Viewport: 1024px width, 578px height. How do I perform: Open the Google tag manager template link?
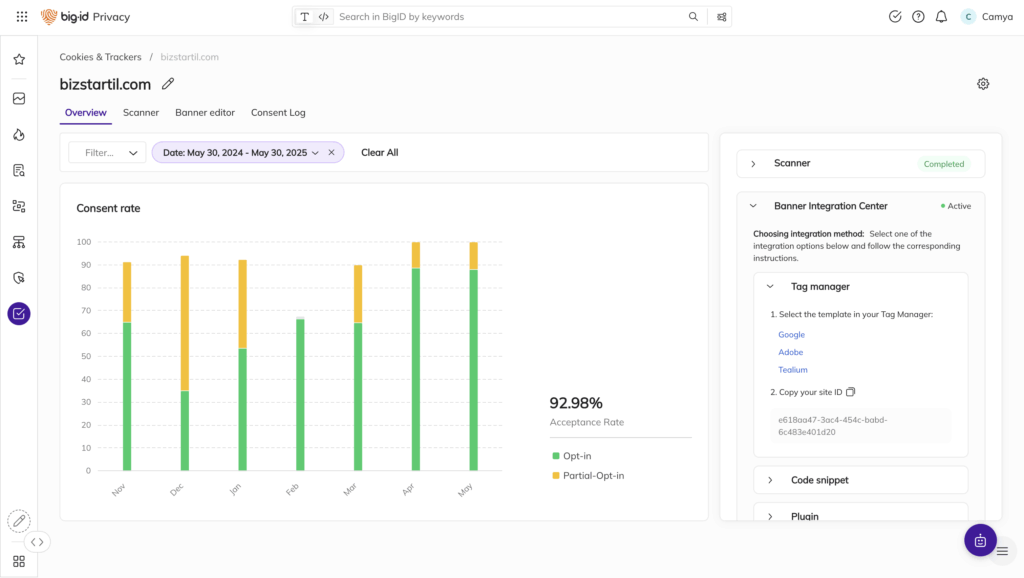[791, 335]
